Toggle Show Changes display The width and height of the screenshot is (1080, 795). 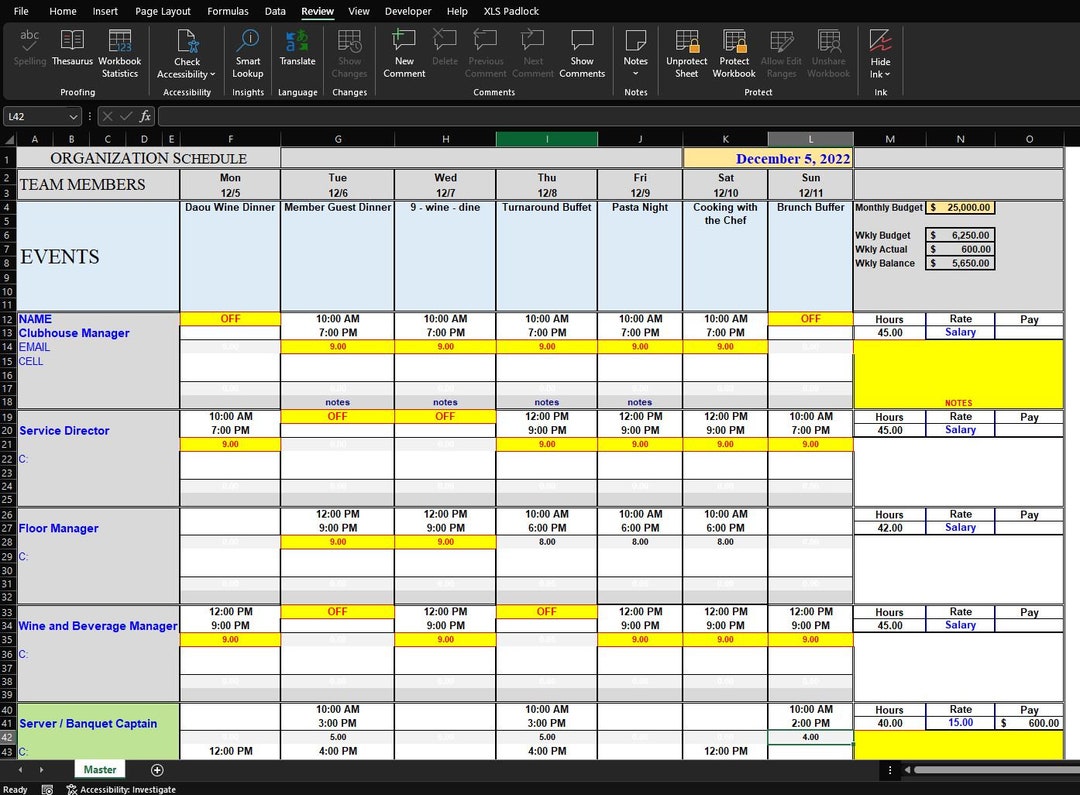(x=349, y=55)
